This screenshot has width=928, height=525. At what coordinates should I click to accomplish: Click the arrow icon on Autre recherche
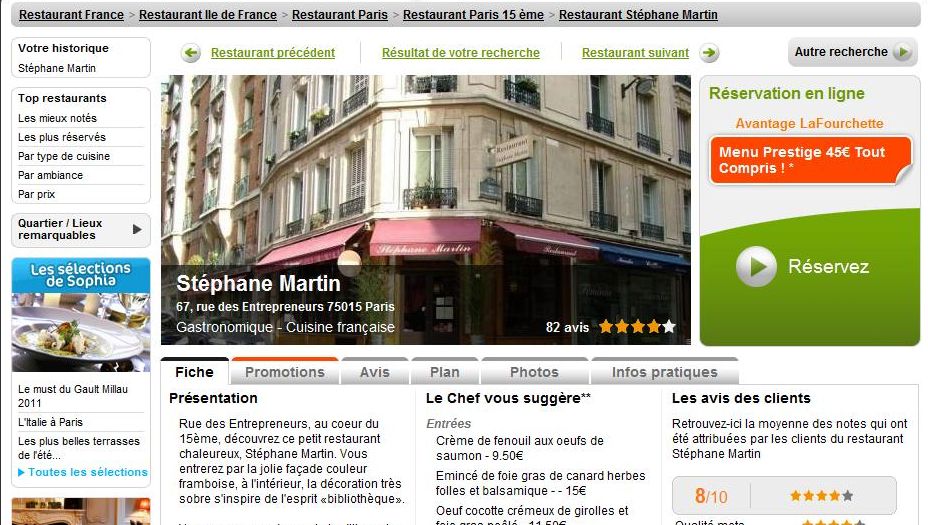coord(902,52)
